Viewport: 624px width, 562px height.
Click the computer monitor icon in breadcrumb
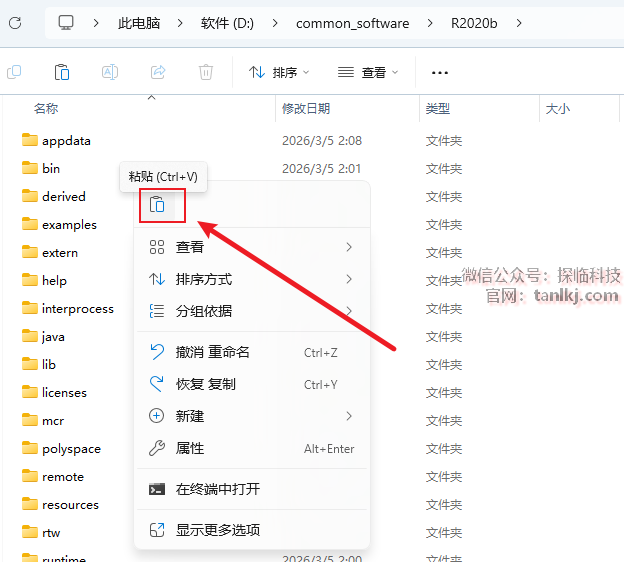coord(66,23)
